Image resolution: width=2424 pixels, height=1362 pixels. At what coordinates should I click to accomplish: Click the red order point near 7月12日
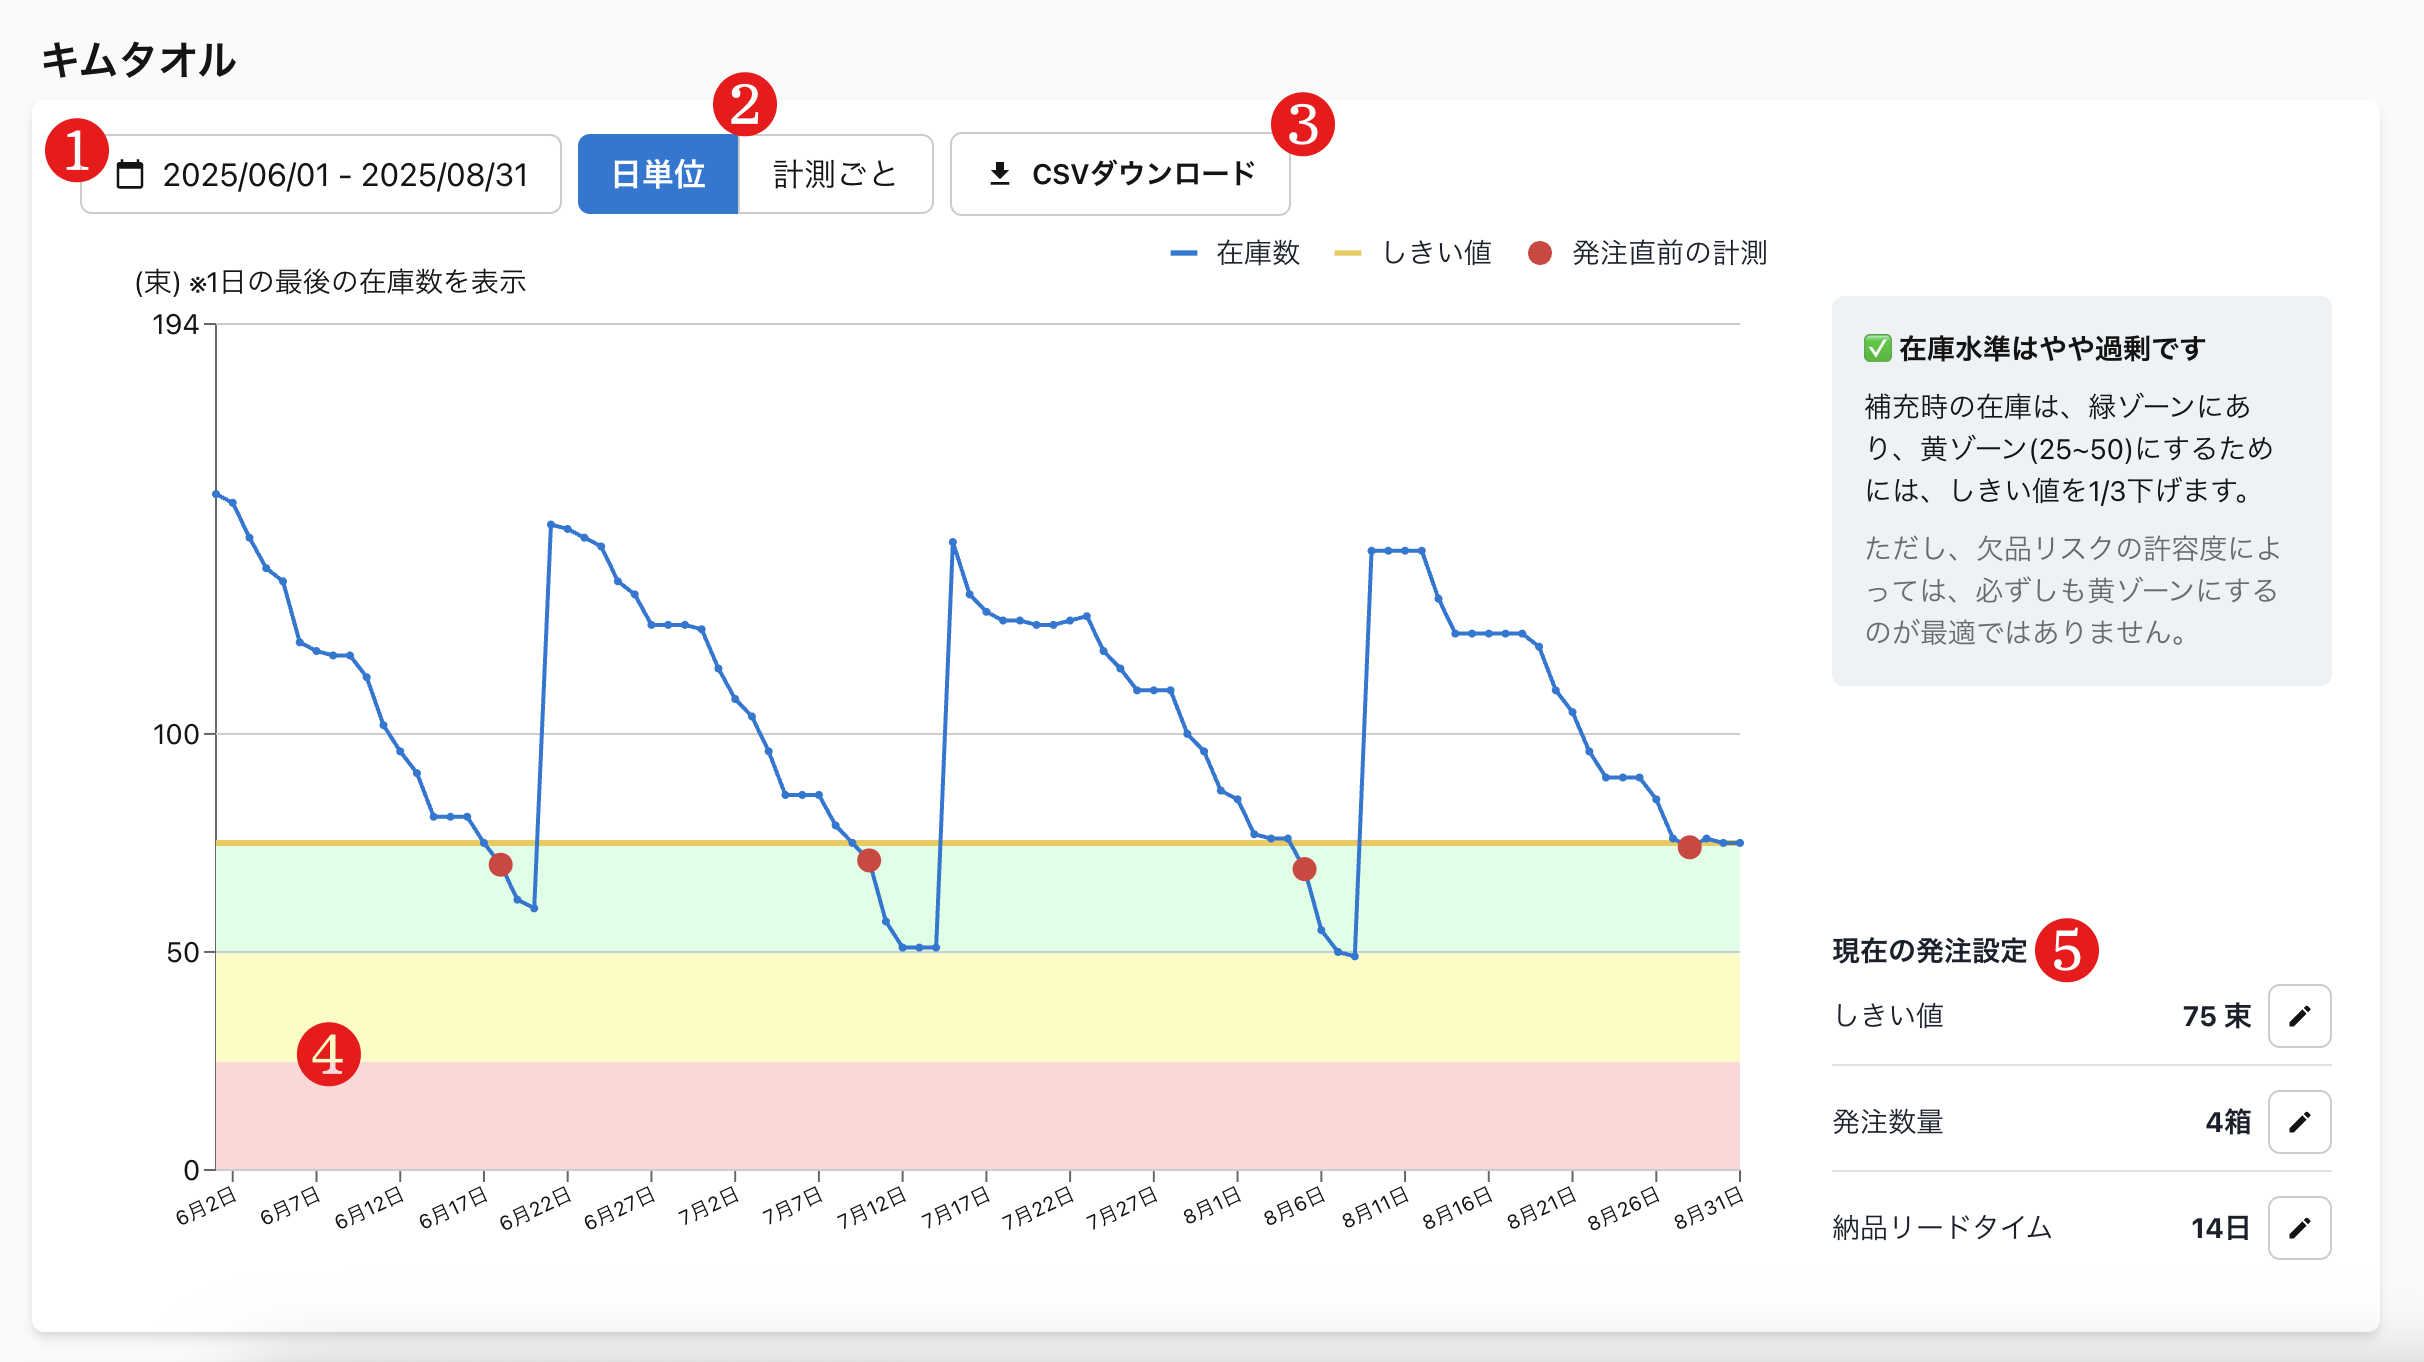coord(869,860)
